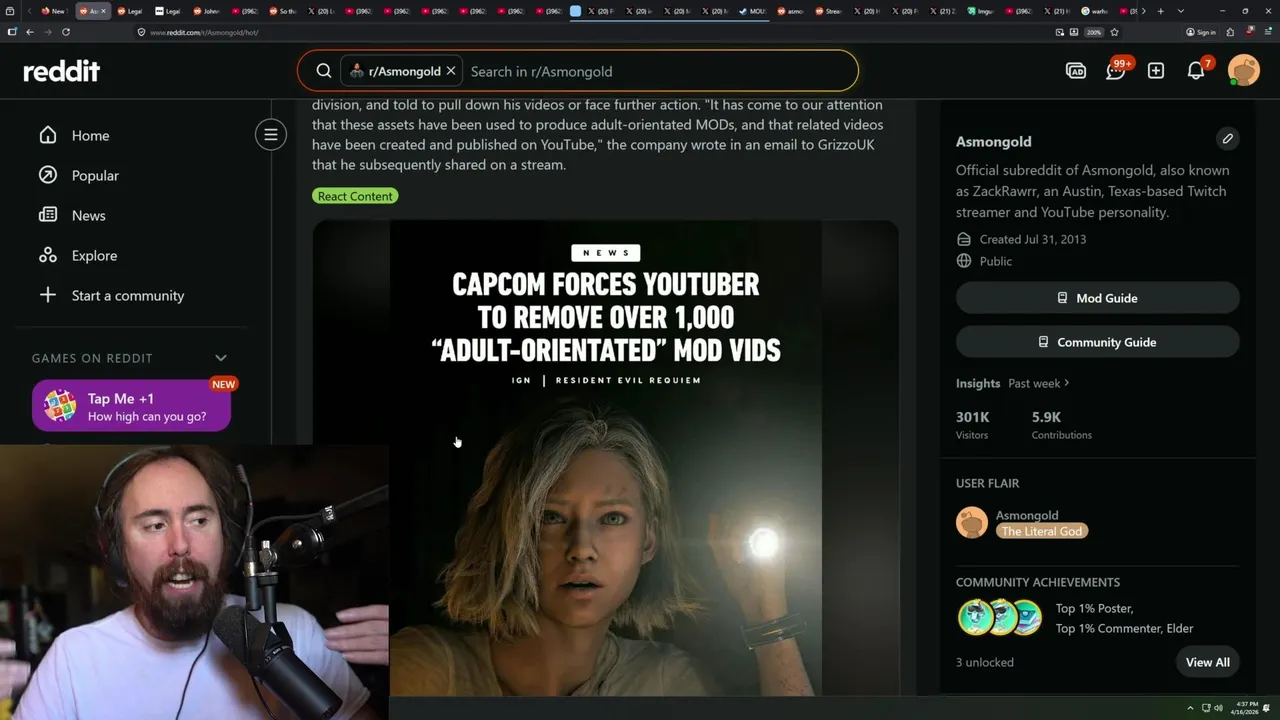Click the 5.9K Contributions stat

(1062, 425)
